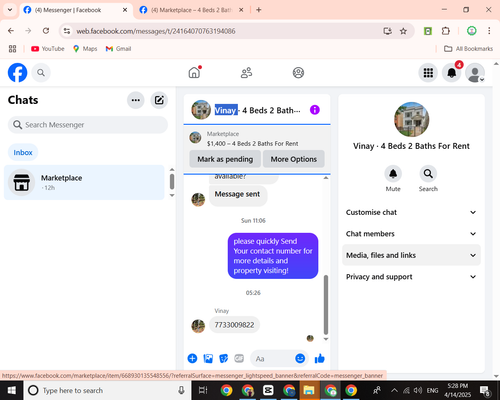Viewport: 500px width, 400px height.
Task: Click the purple 'please quickly Send' message
Action: [x=273, y=256]
